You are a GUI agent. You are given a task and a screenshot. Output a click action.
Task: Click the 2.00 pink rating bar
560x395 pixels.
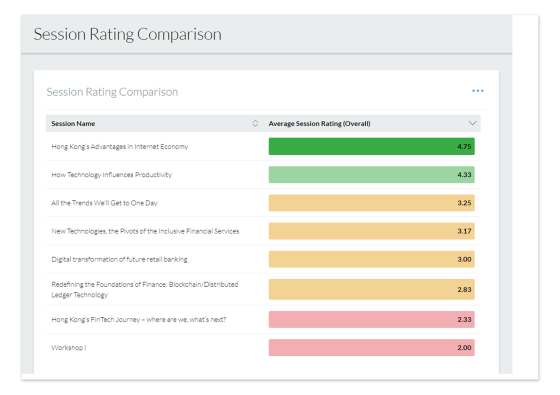(371, 348)
